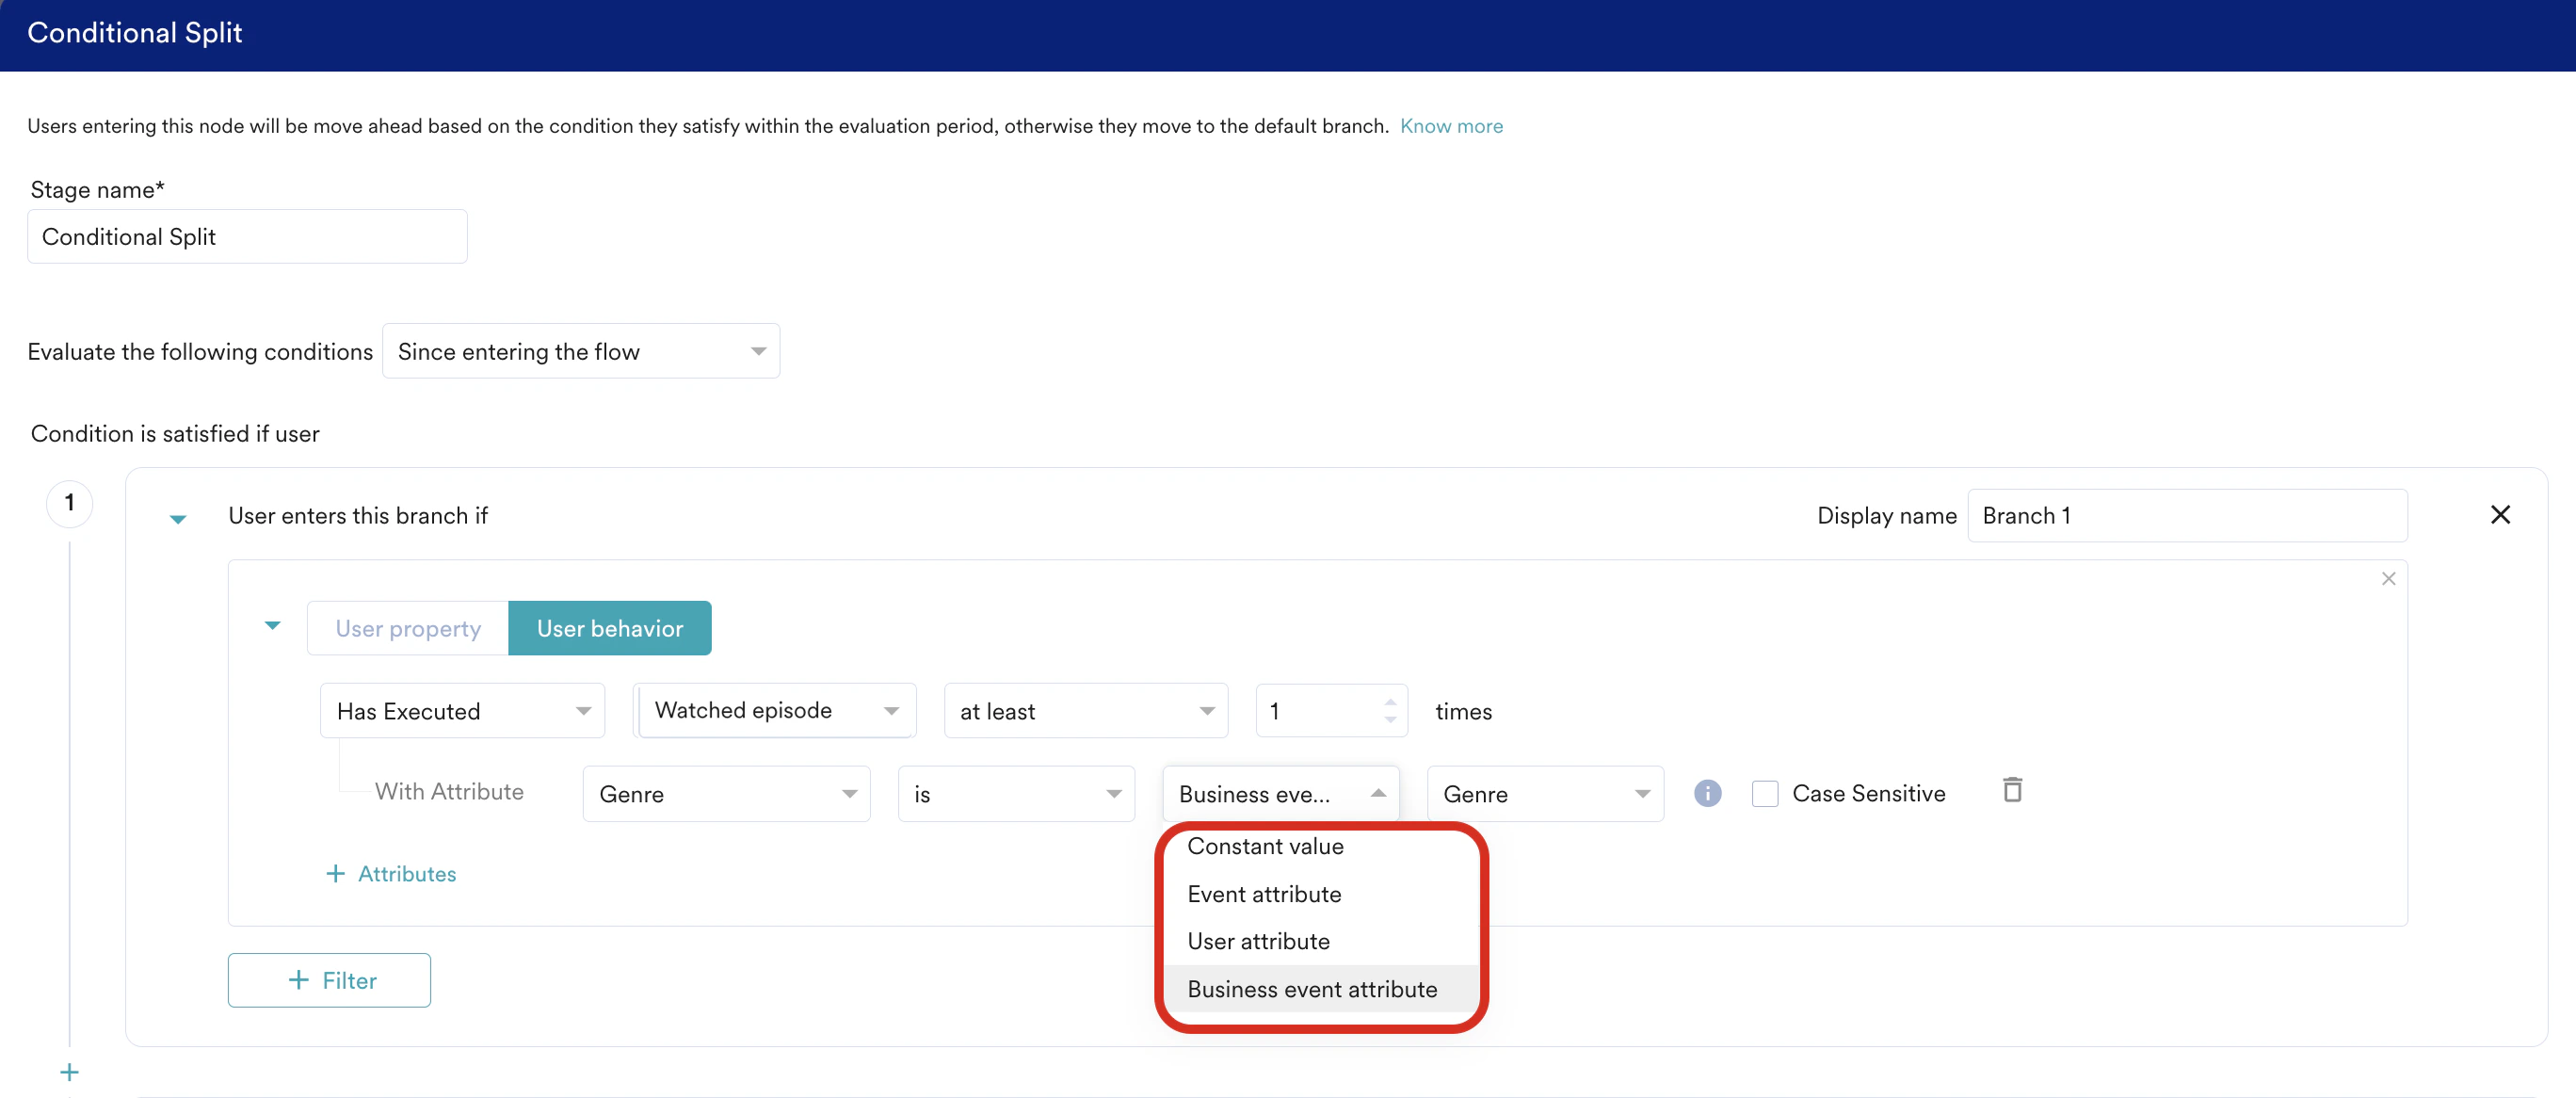2576x1098 pixels.
Task: Open the Watched episode event dropdown
Action: (775, 710)
